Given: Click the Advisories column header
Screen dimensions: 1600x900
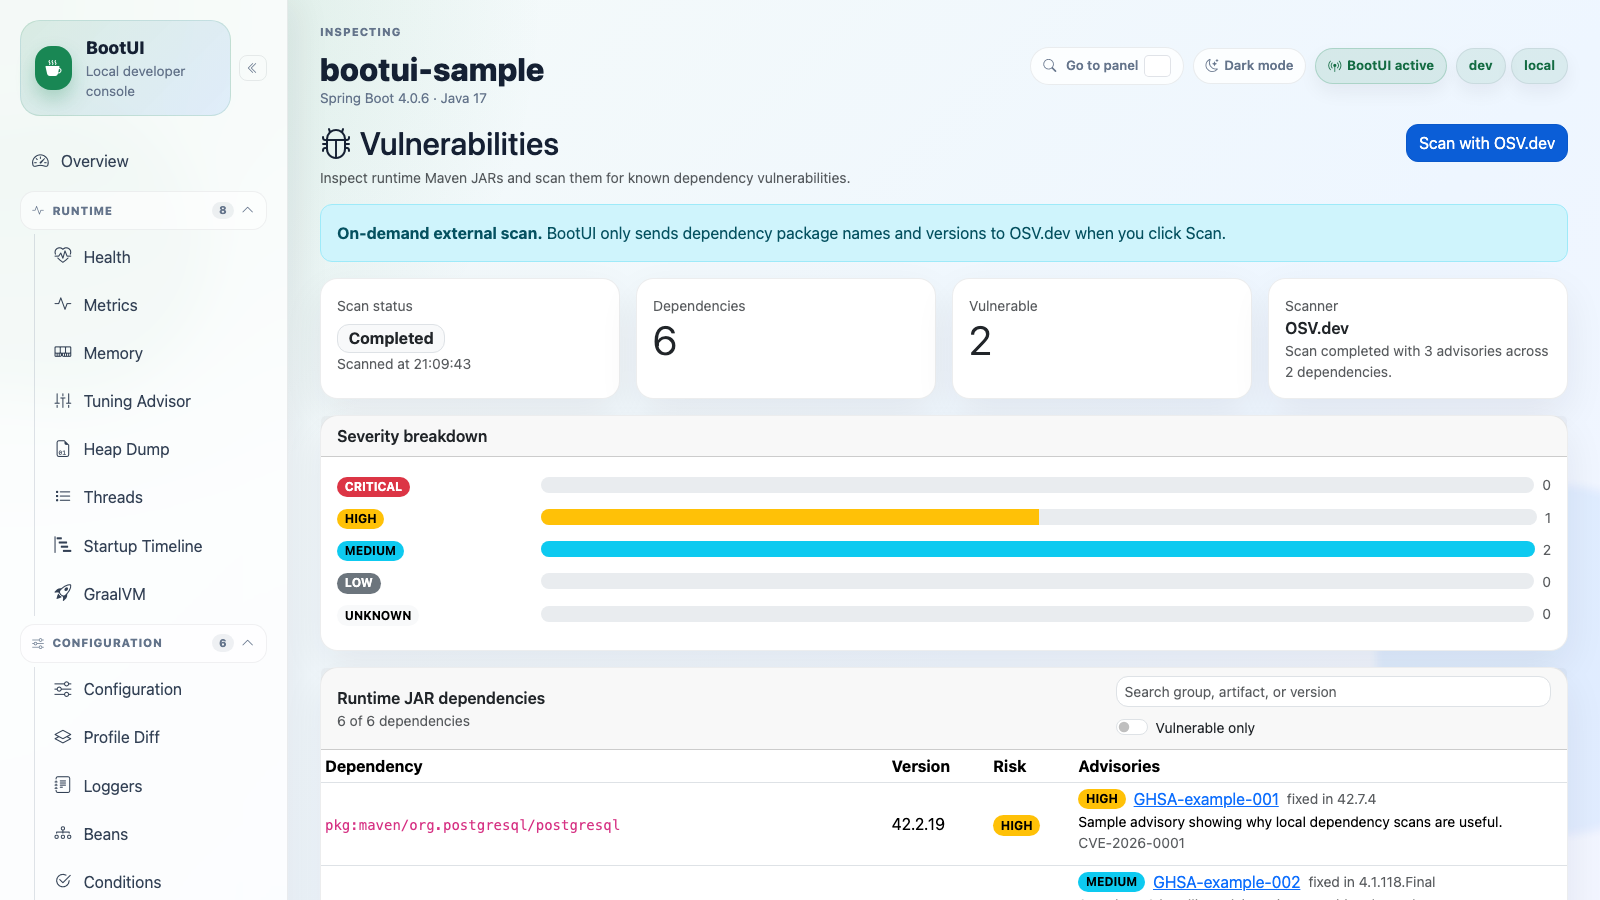Looking at the screenshot, I should (x=1119, y=766).
